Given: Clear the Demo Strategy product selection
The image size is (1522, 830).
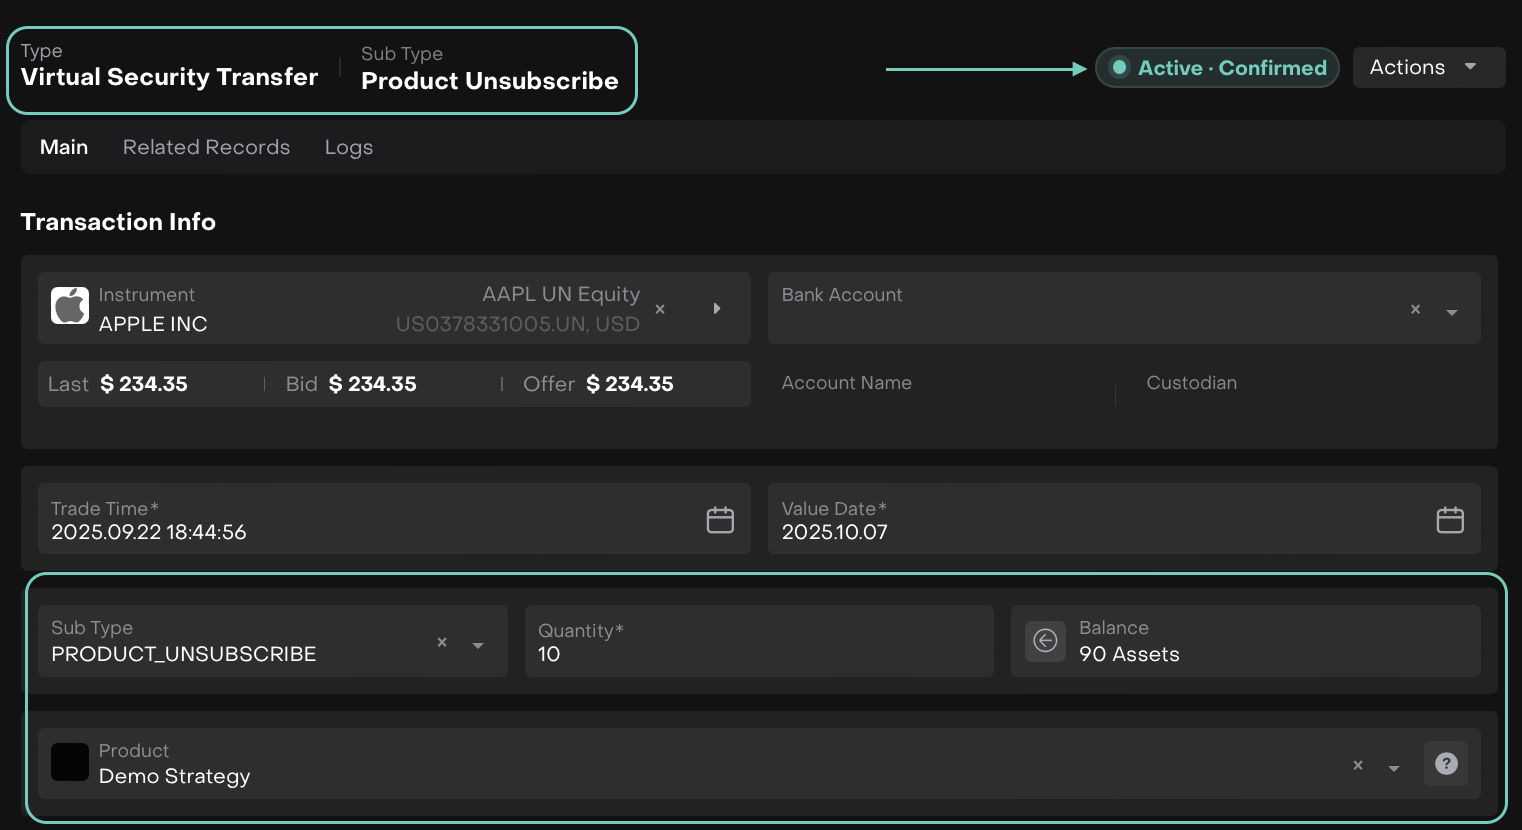Looking at the screenshot, I should [x=1358, y=766].
